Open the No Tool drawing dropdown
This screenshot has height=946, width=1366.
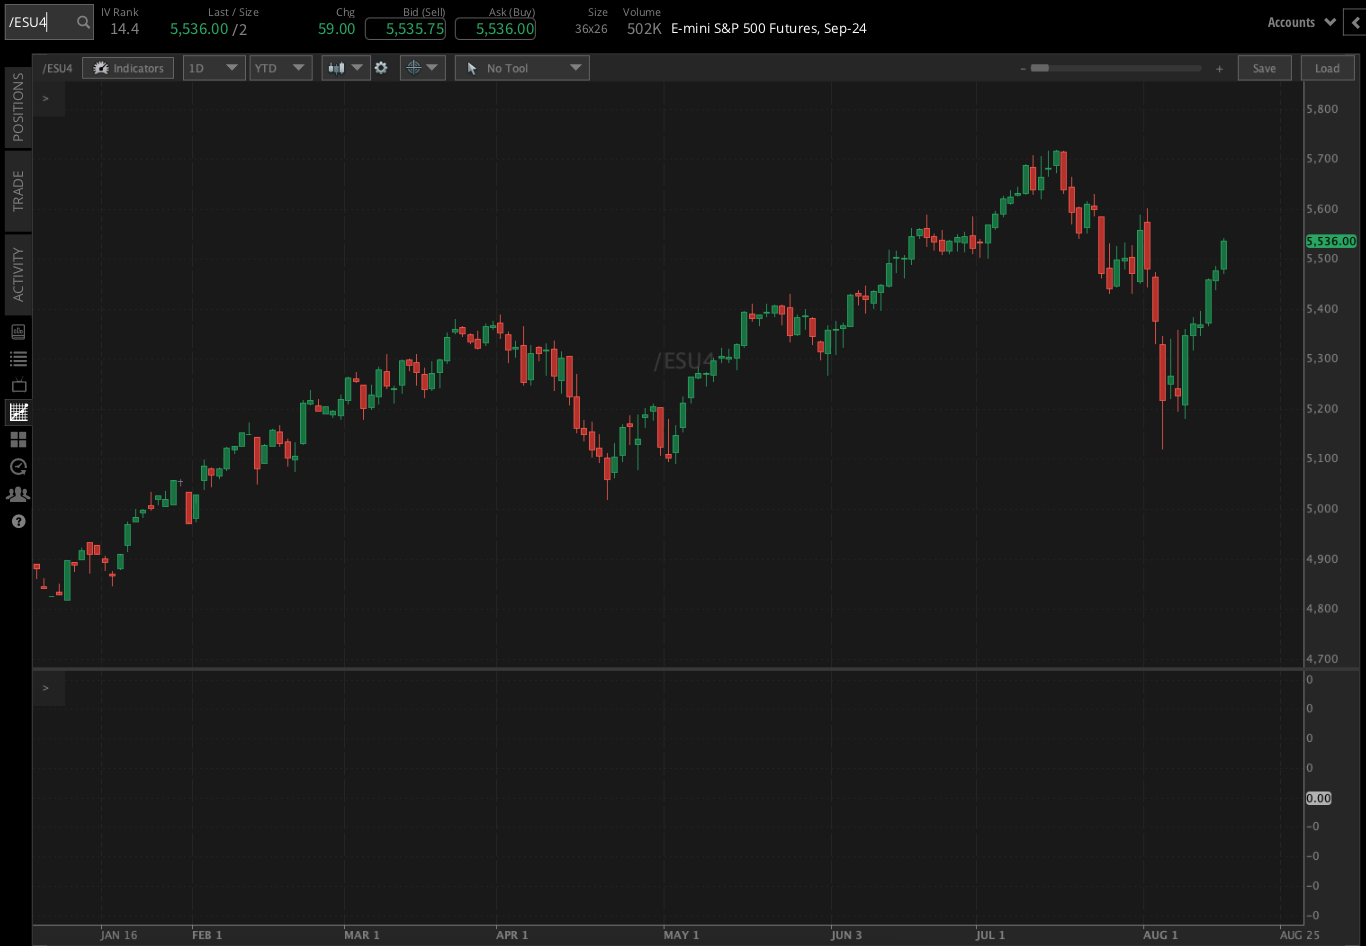521,67
